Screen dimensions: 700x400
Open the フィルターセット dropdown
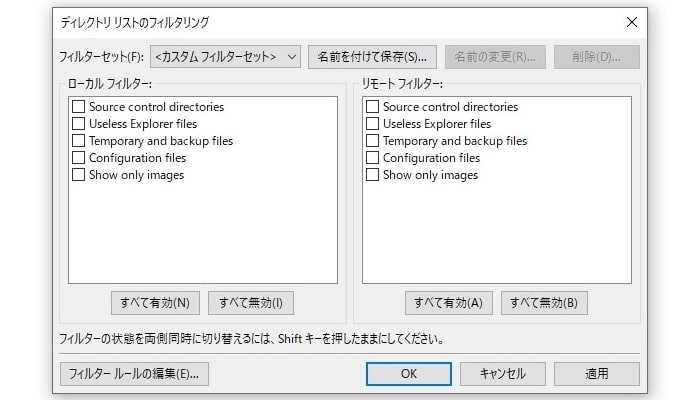pyautogui.click(x=225, y=57)
